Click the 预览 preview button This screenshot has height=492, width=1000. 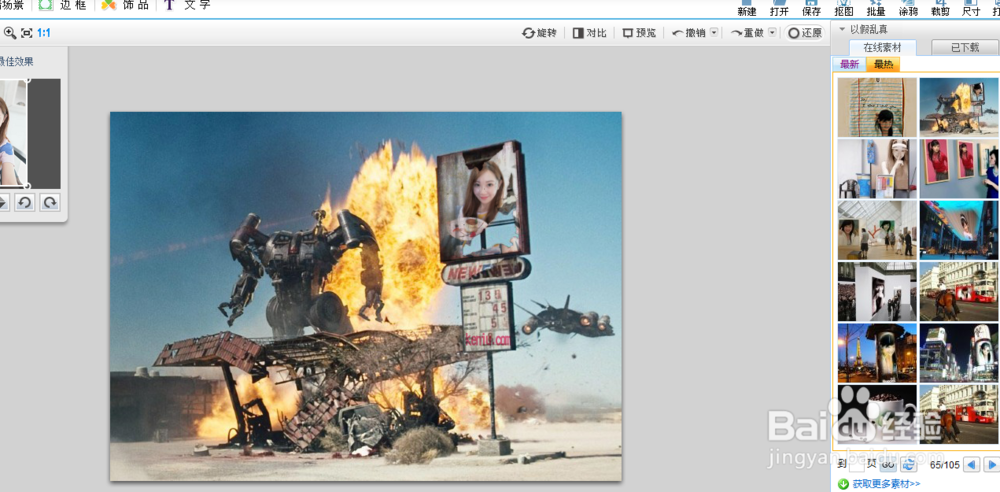click(639, 33)
